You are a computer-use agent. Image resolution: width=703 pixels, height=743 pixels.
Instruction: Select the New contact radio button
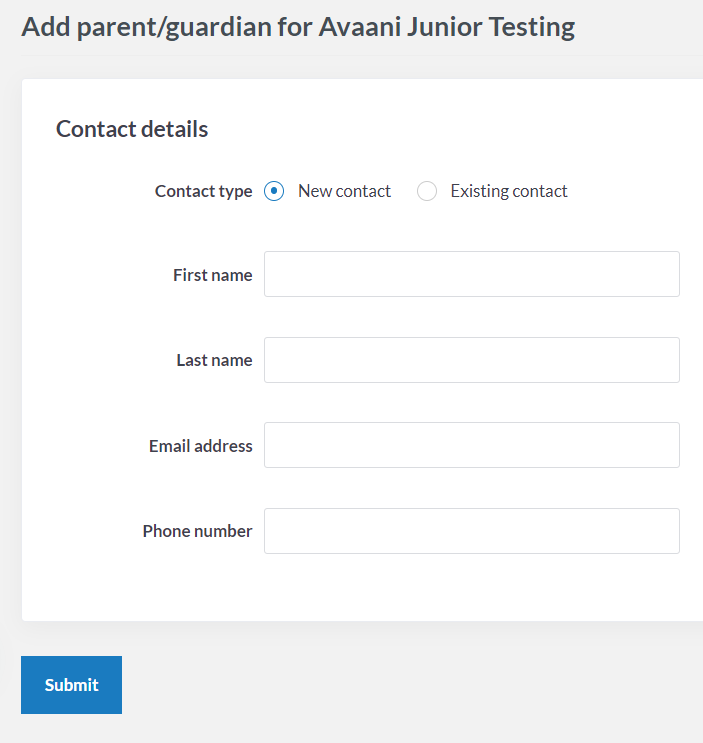(x=274, y=191)
